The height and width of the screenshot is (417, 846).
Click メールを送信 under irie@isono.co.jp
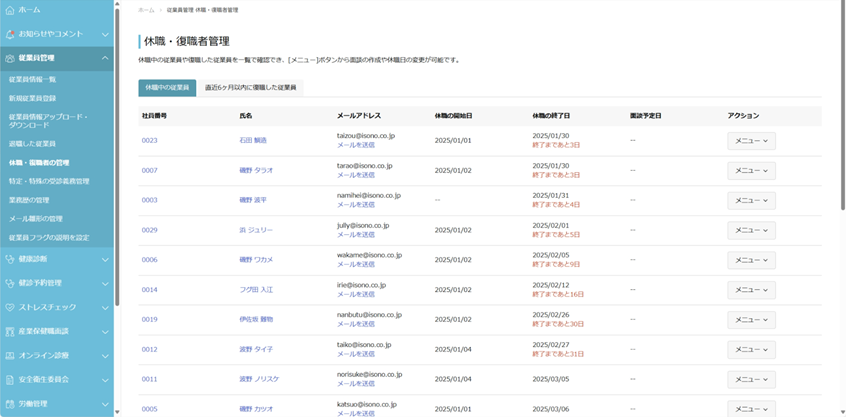pyautogui.click(x=356, y=295)
